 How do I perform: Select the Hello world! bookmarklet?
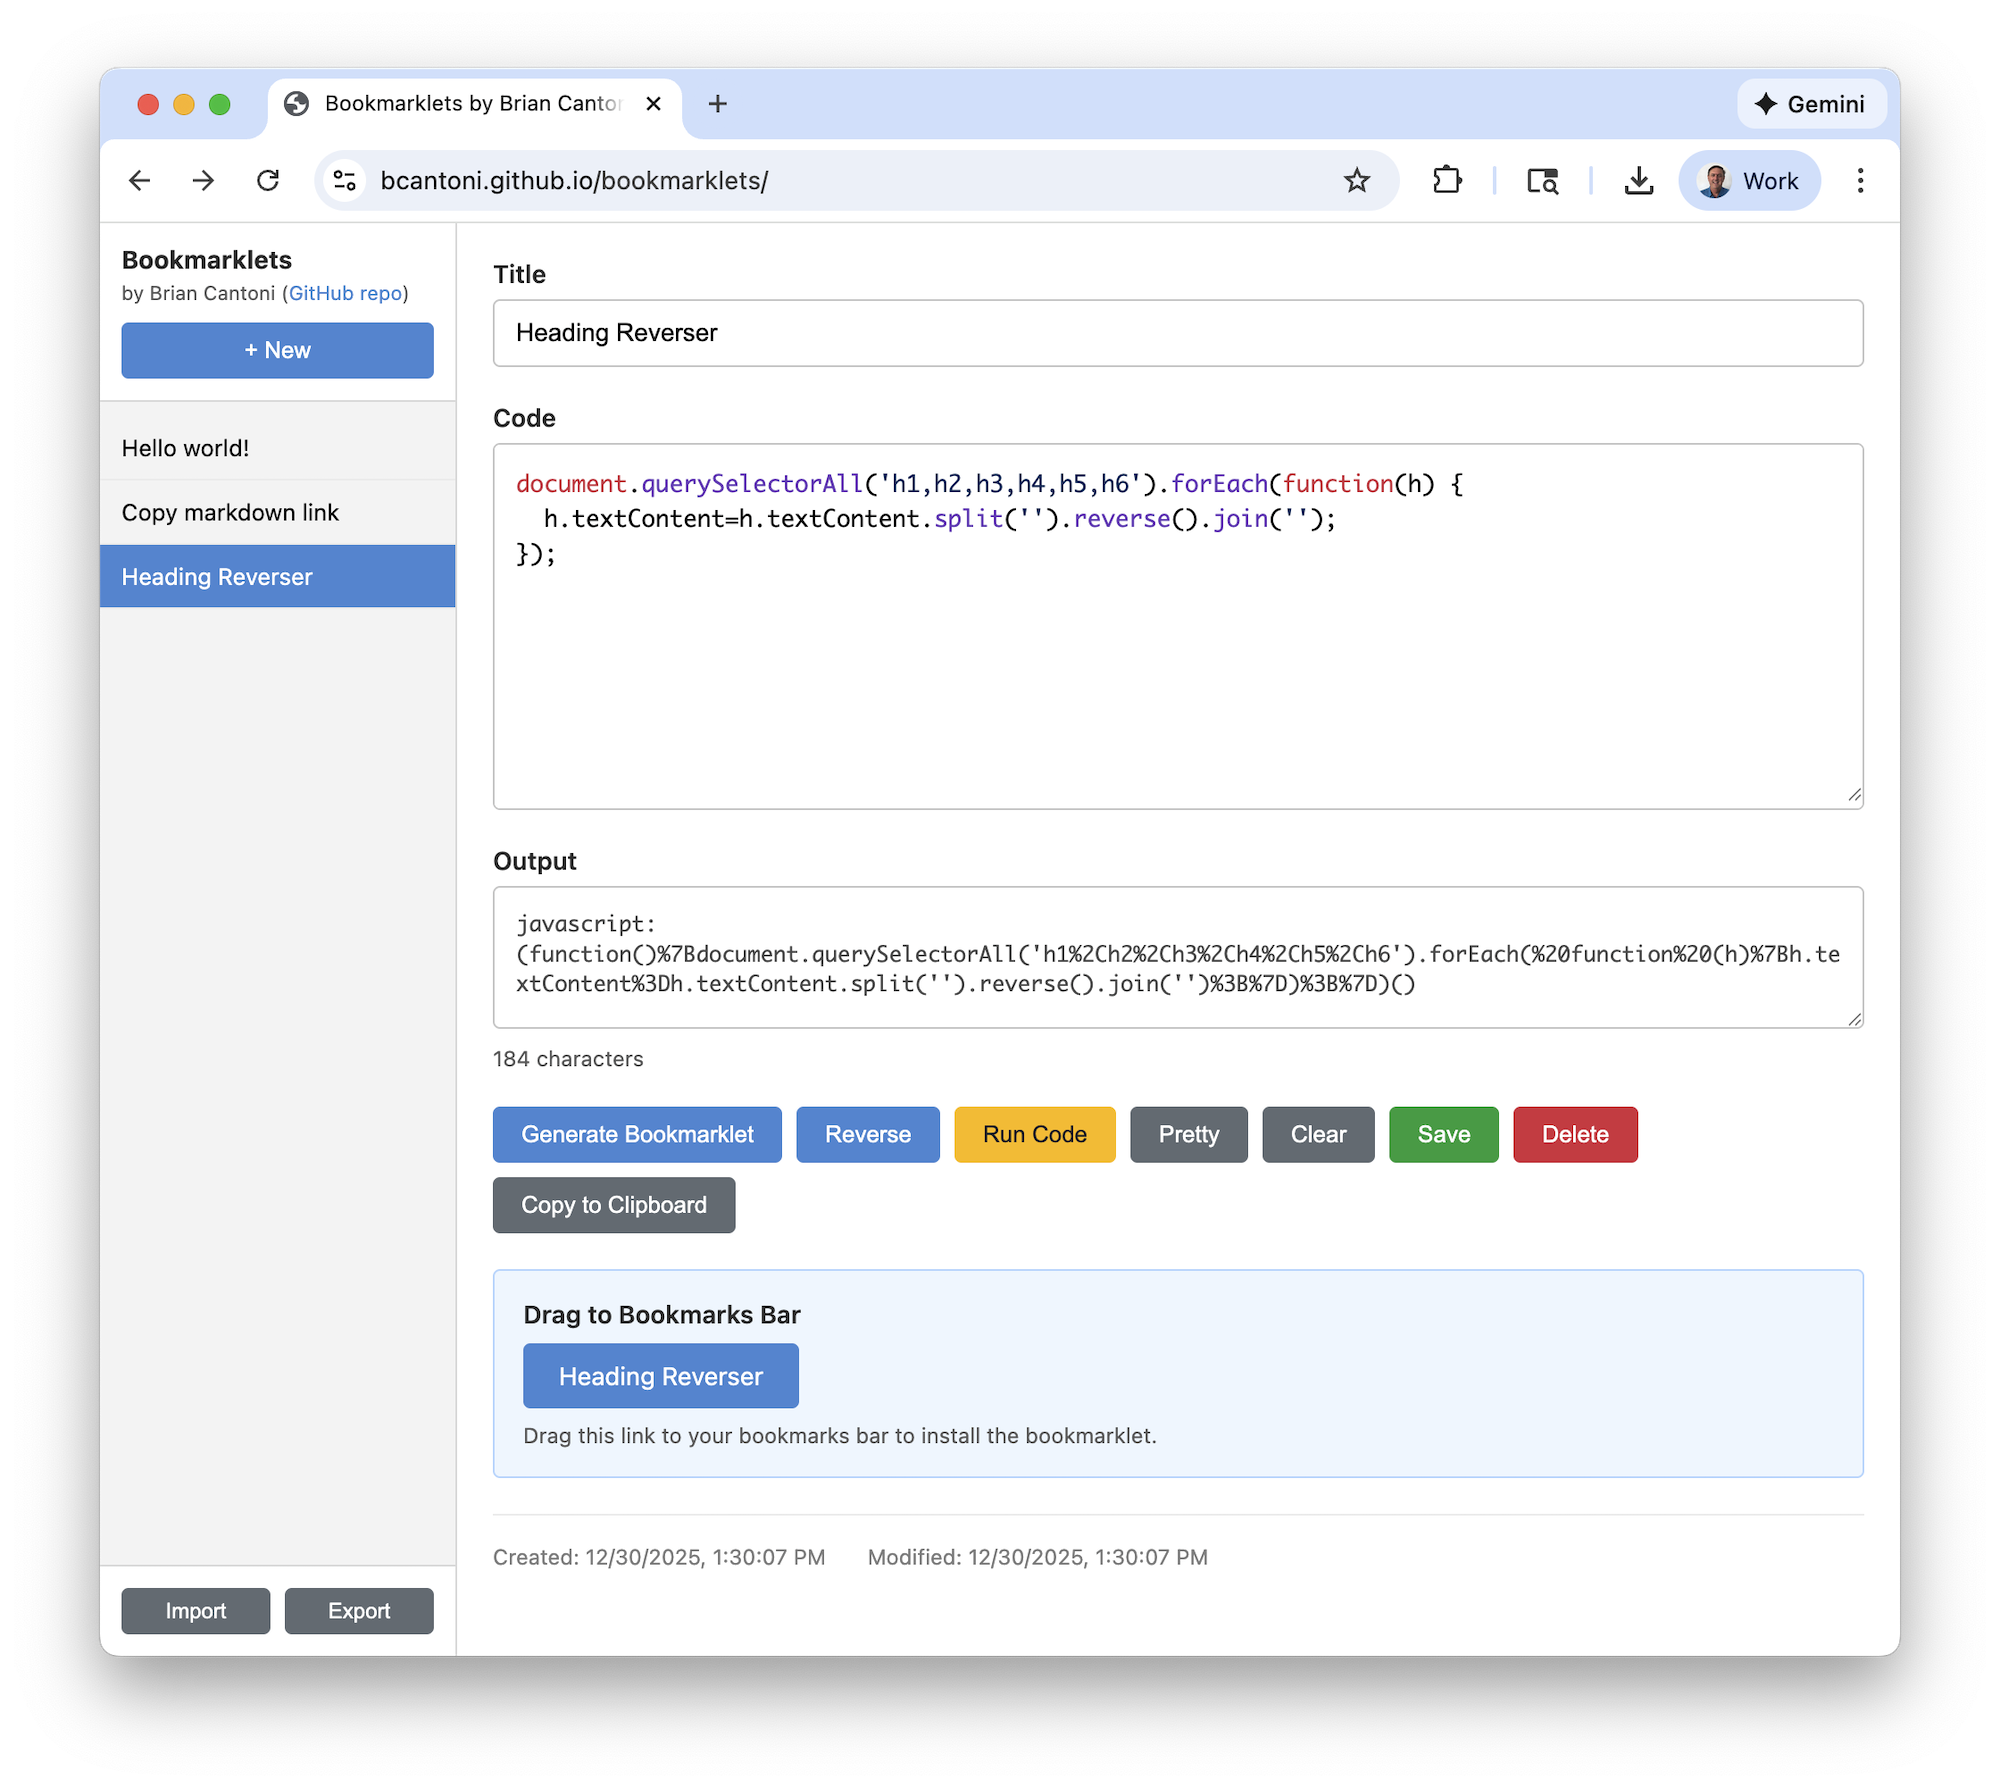185,448
